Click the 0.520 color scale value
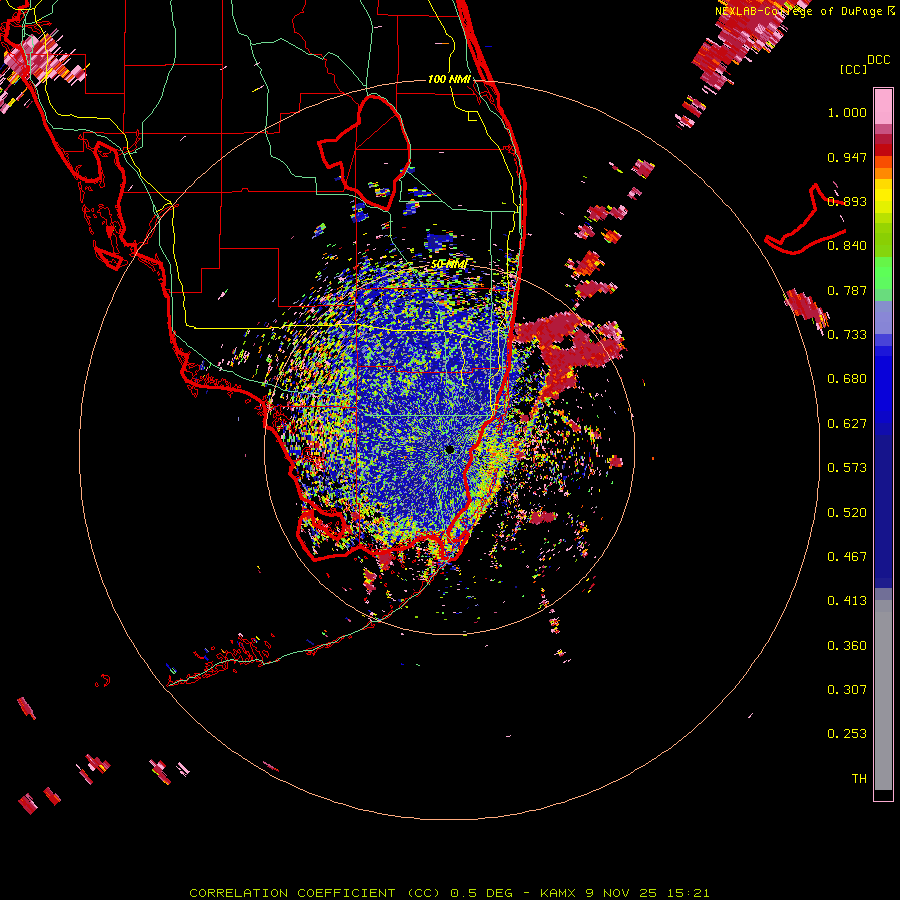The height and width of the screenshot is (900, 900). click(x=847, y=513)
